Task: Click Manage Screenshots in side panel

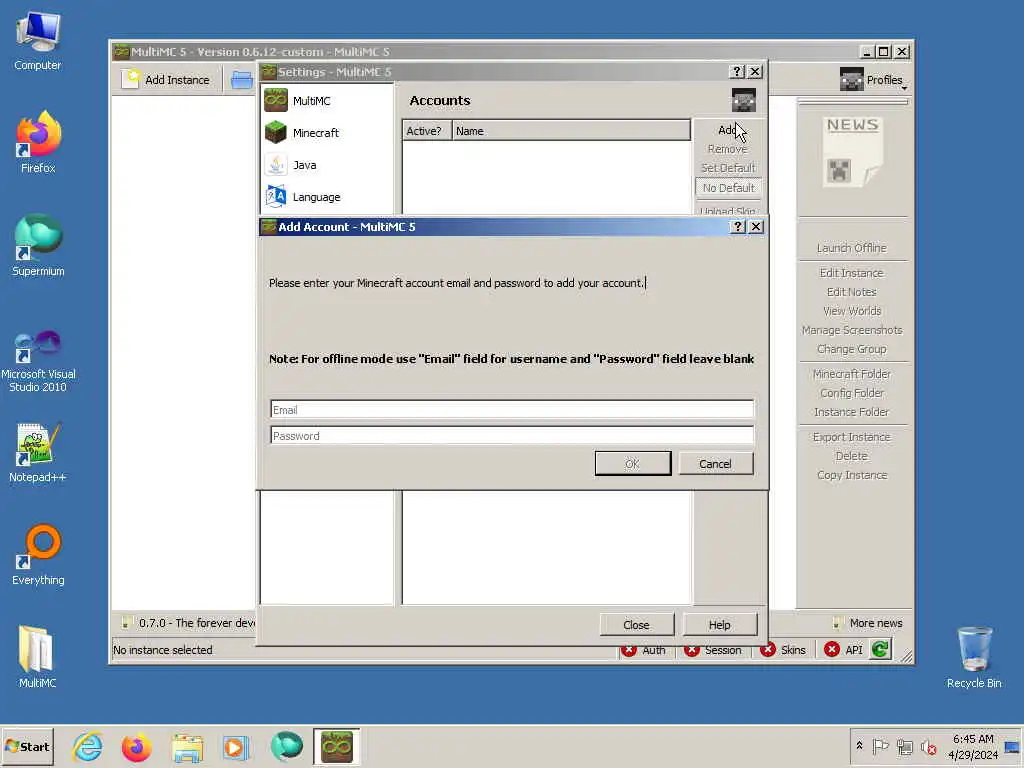Action: pyautogui.click(x=852, y=330)
